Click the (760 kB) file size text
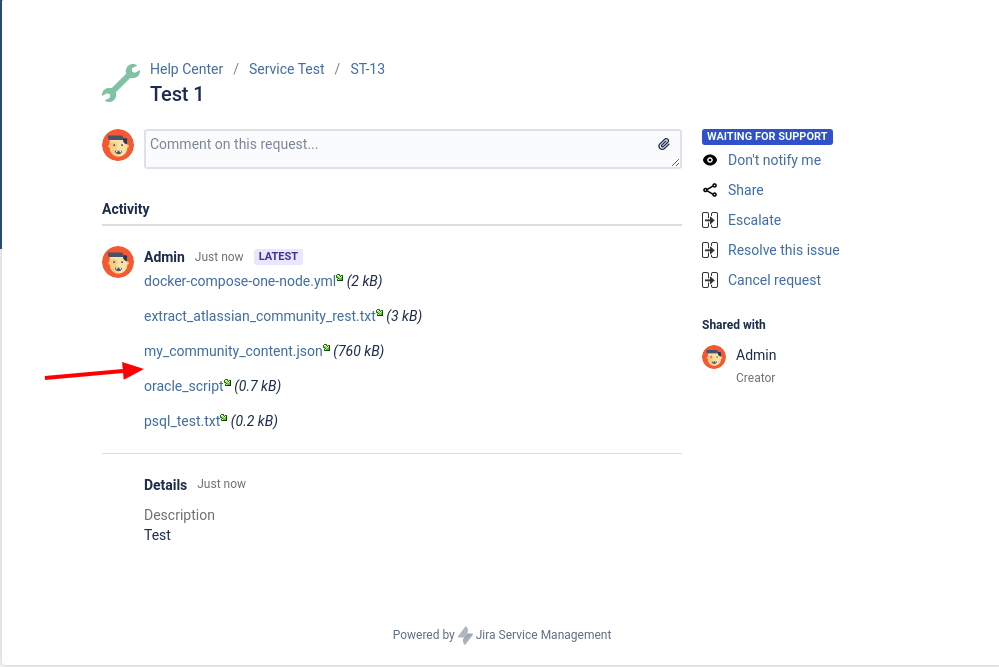Viewport: 999px width, 667px height. pyautogui.click(x=358, y=351)
